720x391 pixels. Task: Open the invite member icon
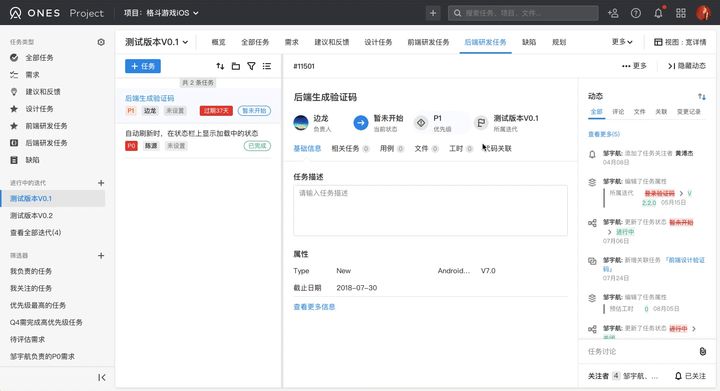pyautogui.click(x=613, y=13)
